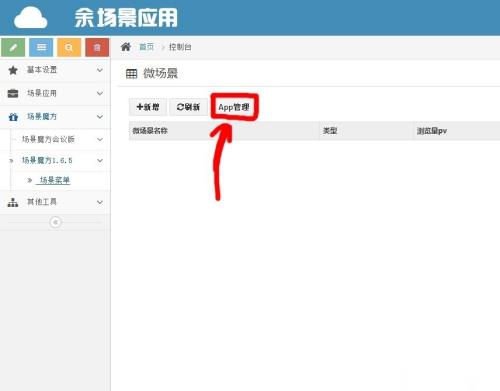Click the +新增 button
The height and width of the screenshot is (391, 500).
(148, 107)
